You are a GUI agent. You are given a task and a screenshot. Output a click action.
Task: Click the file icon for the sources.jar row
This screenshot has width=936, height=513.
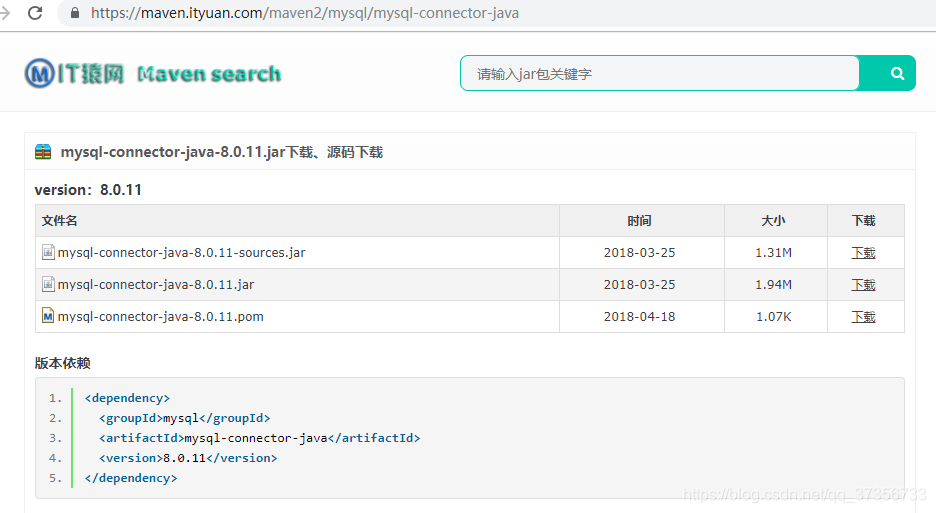(48, 252)
